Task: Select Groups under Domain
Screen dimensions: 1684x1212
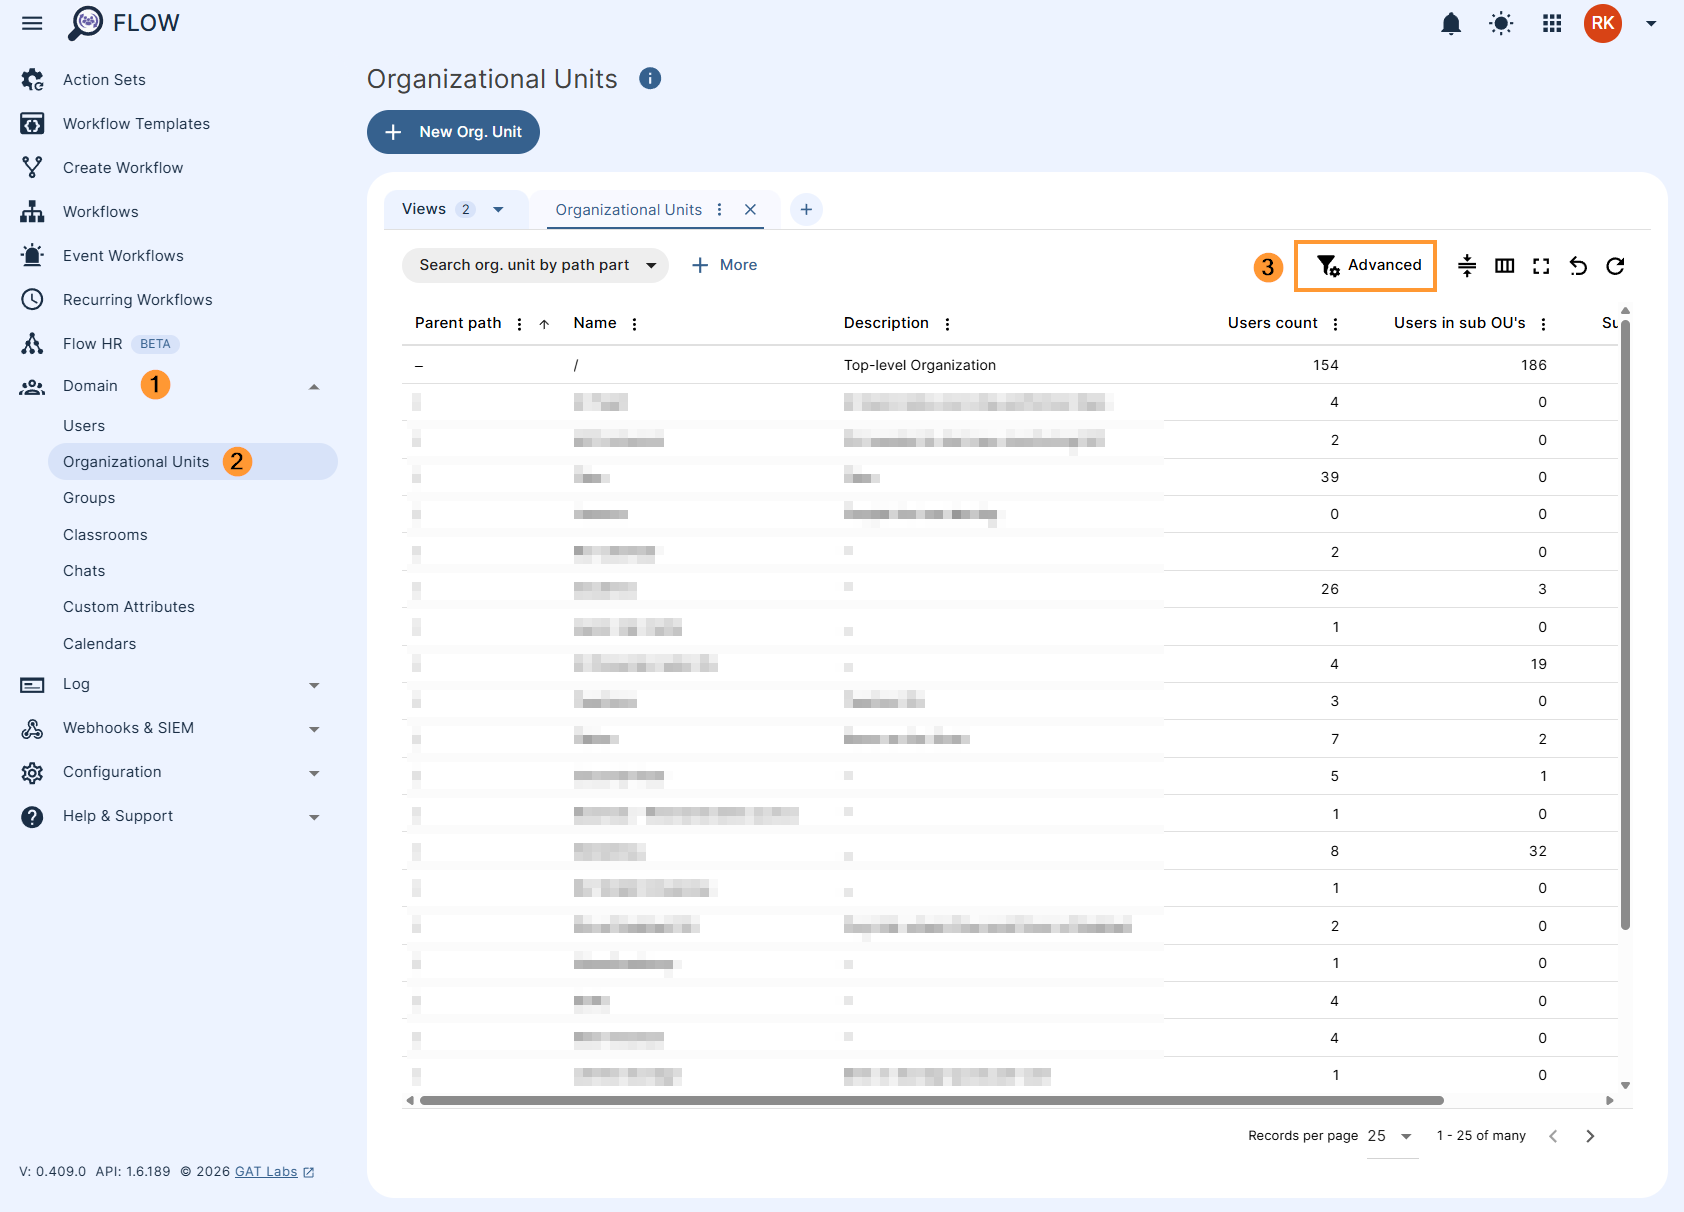Action: [89, 497]
